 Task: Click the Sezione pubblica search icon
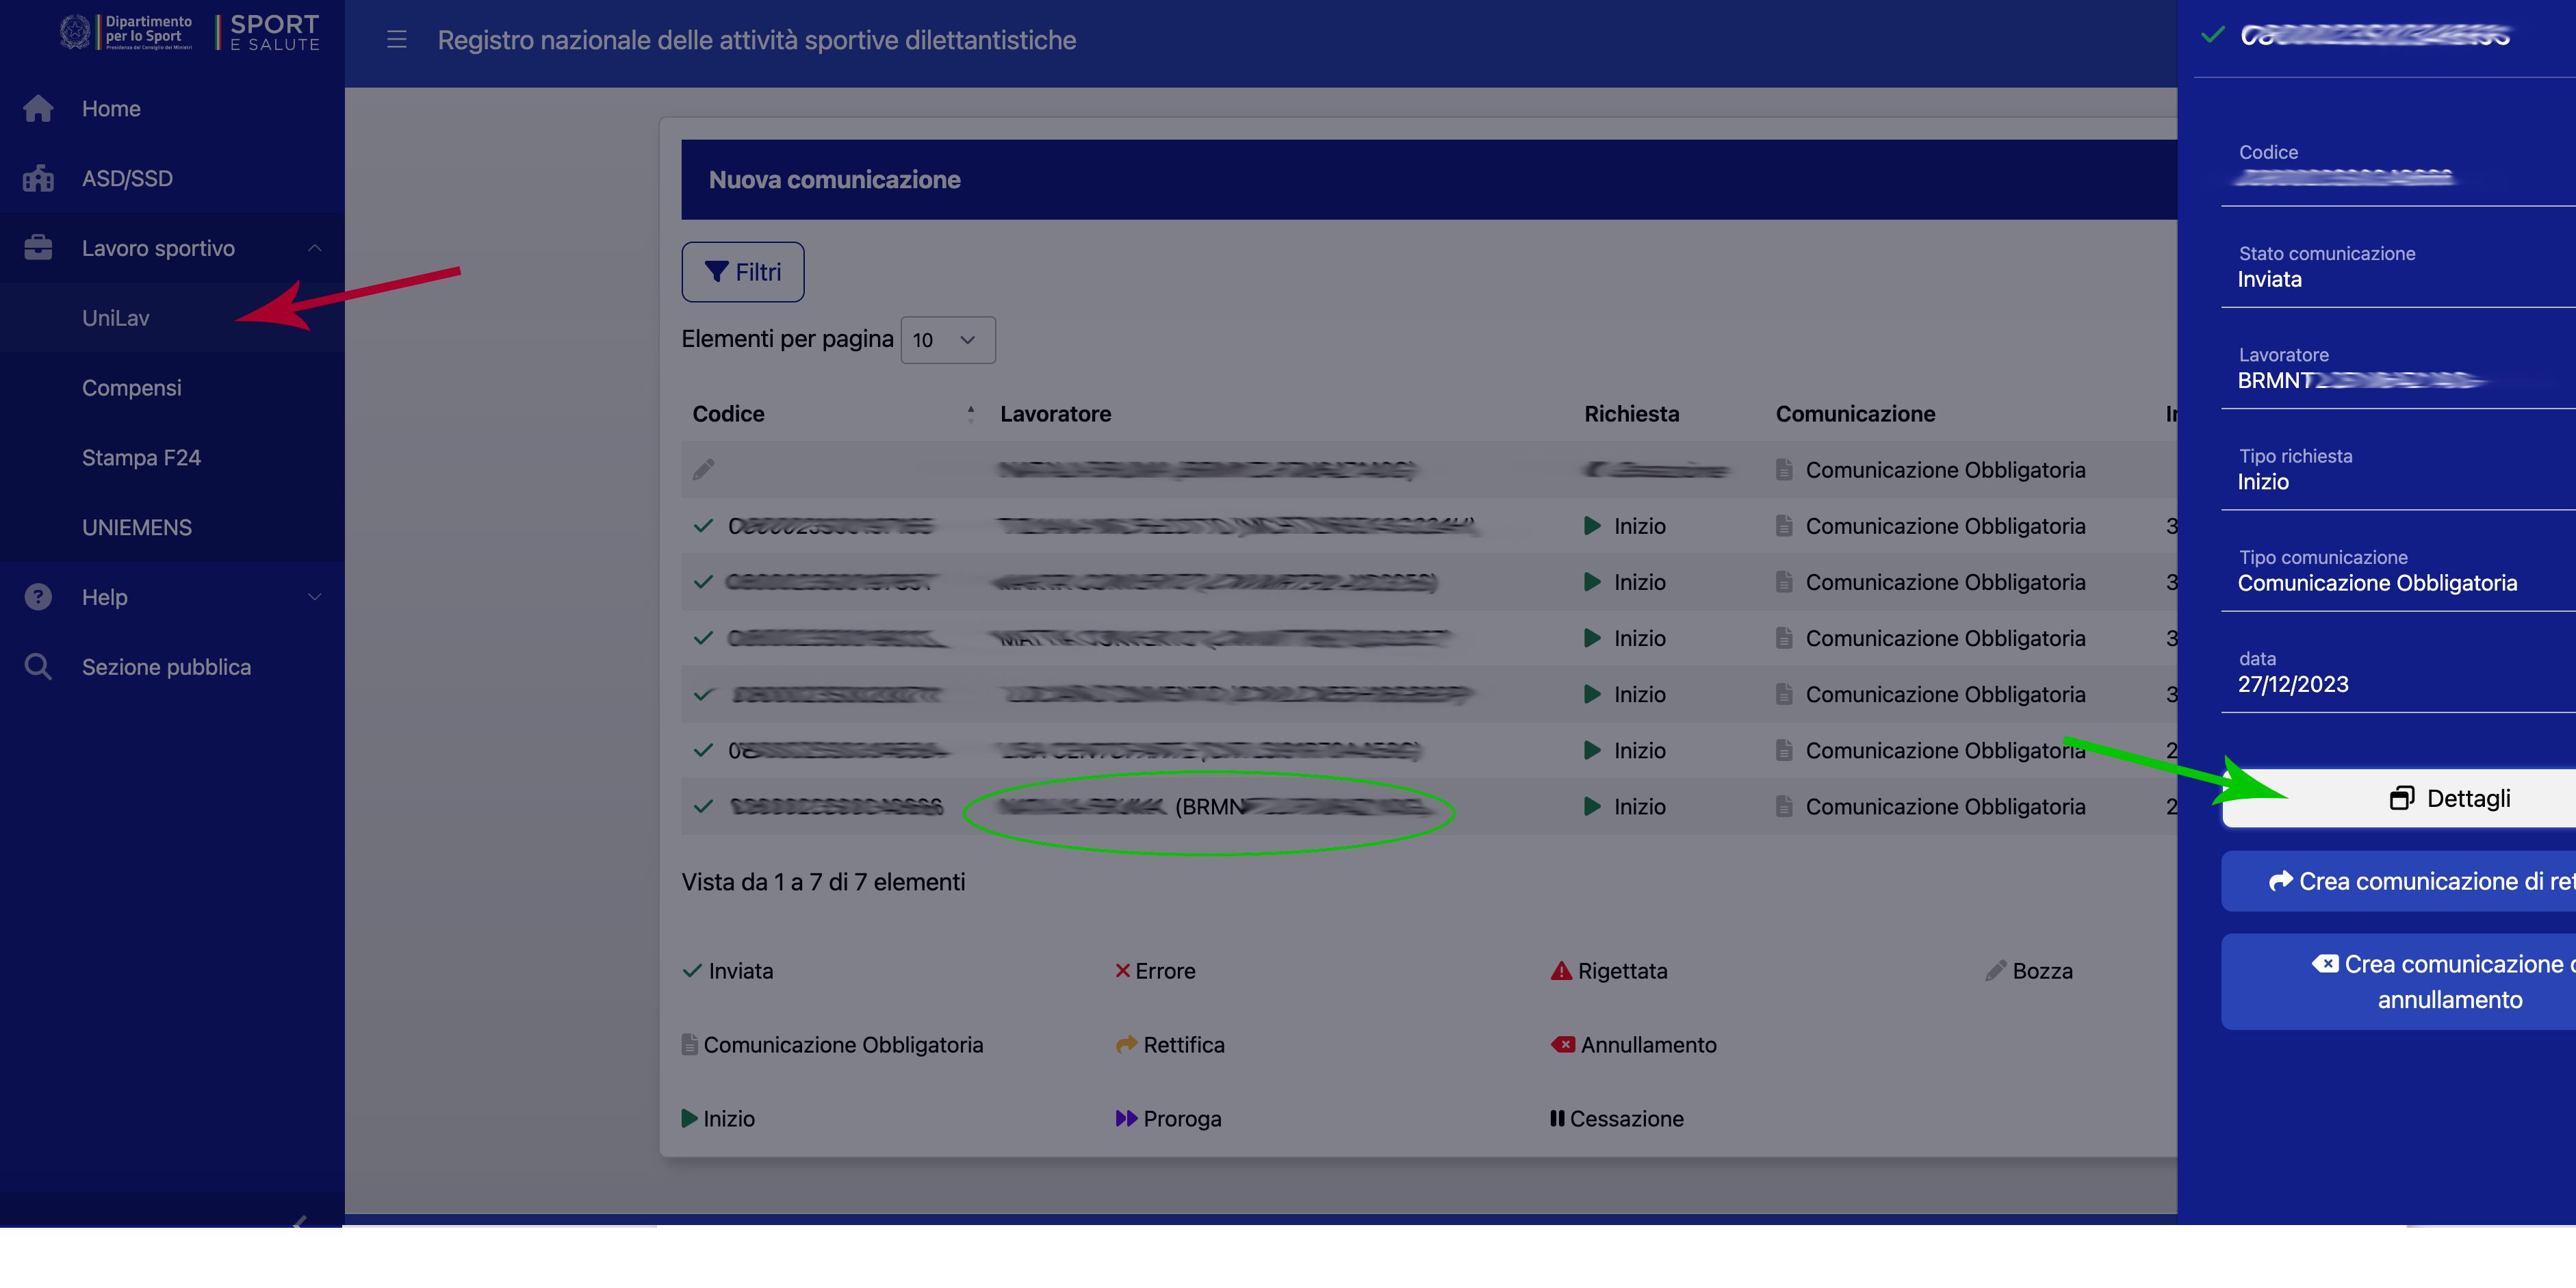point(38,667)
